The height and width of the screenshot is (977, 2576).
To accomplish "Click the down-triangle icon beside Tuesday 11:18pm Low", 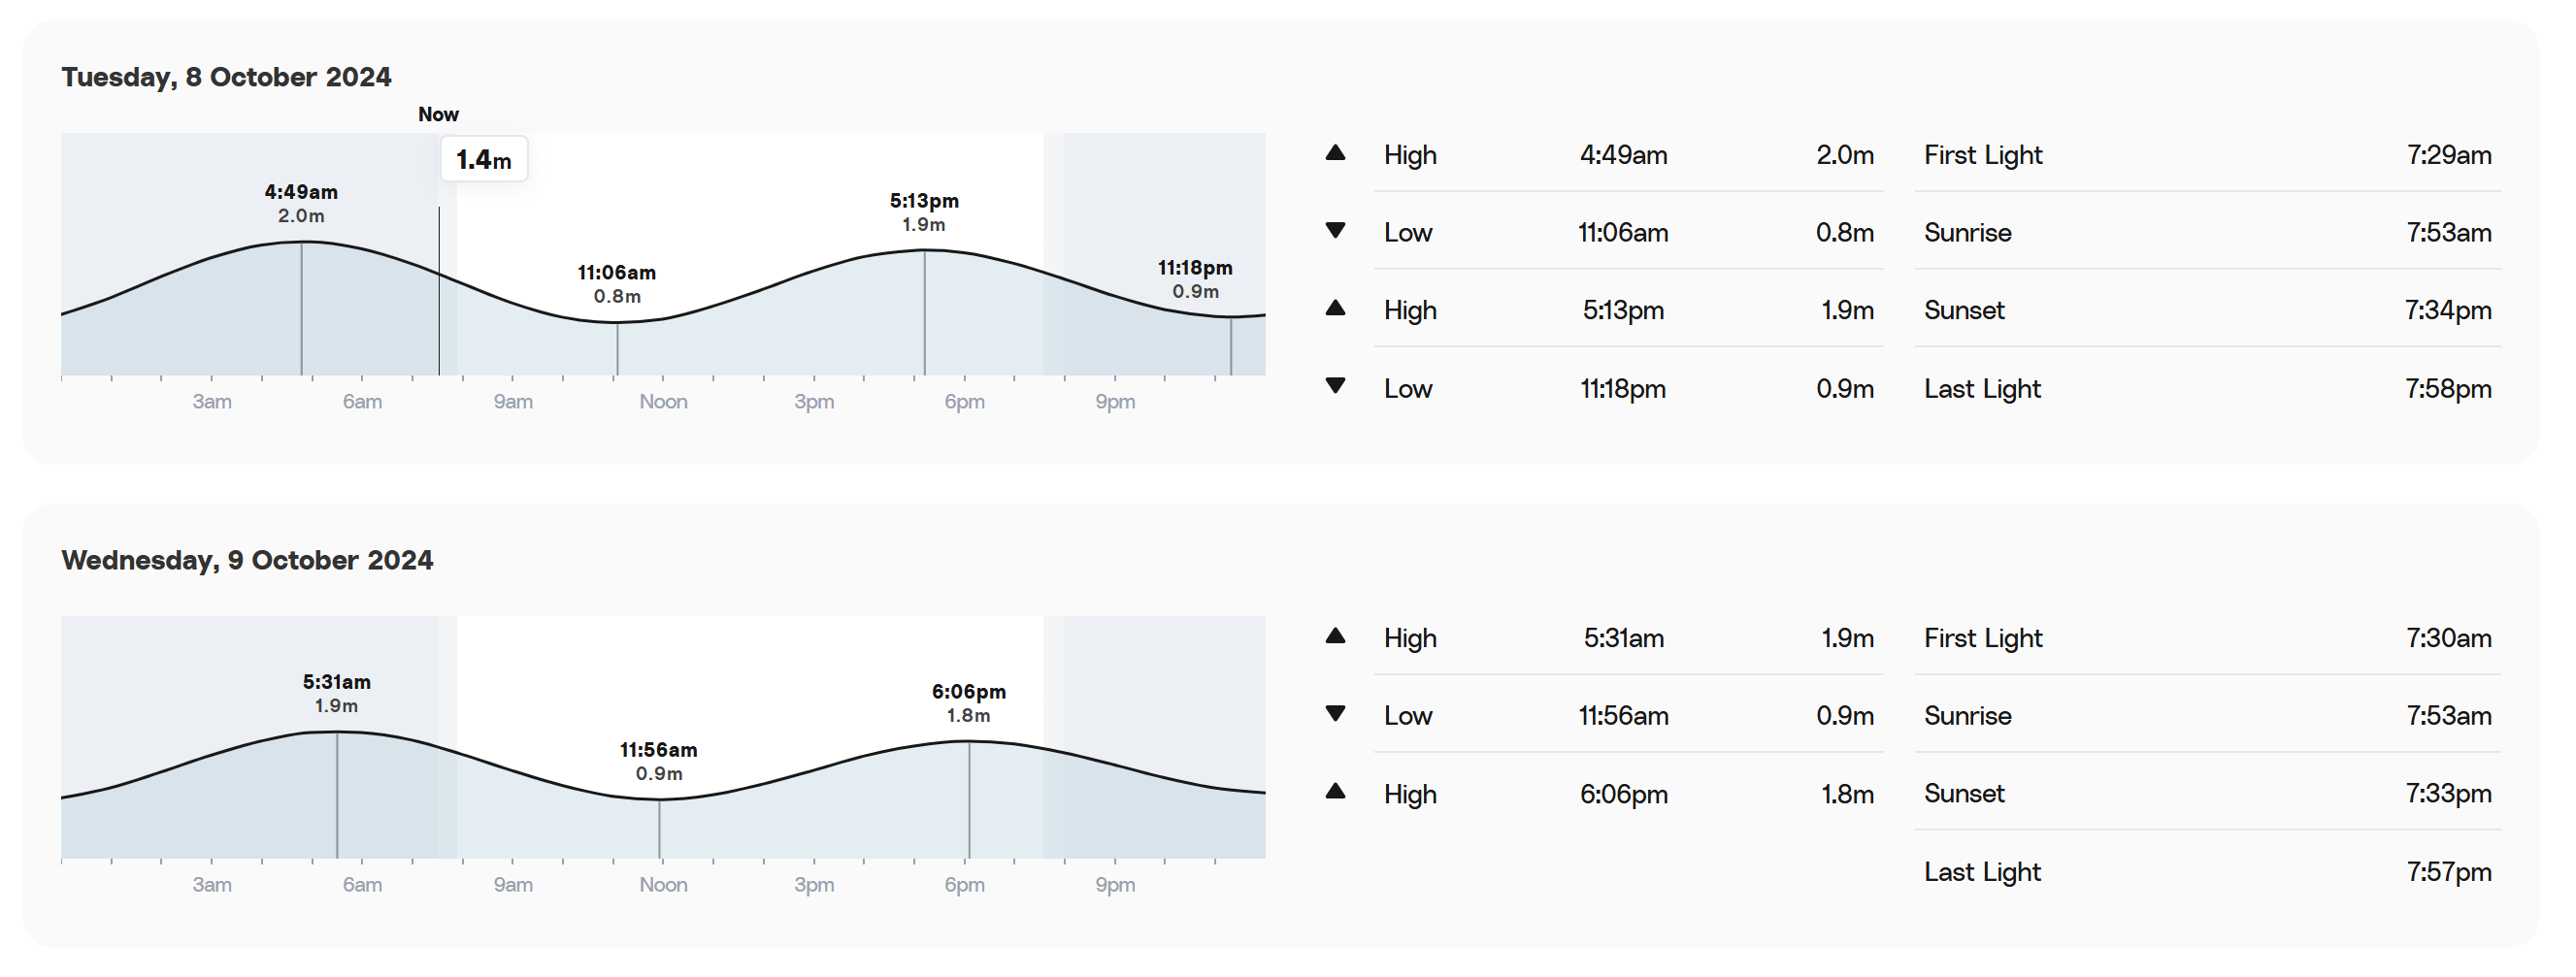I will (1335, 386).
